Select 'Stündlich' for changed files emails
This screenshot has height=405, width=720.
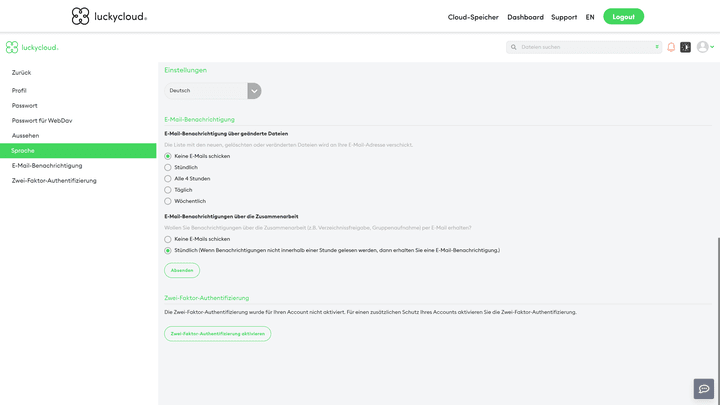[168, 167]
